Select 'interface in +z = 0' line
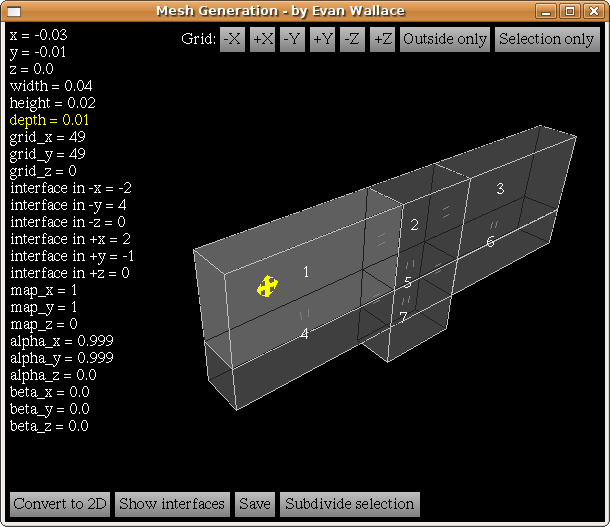610x527 pixels. (70, 273)
